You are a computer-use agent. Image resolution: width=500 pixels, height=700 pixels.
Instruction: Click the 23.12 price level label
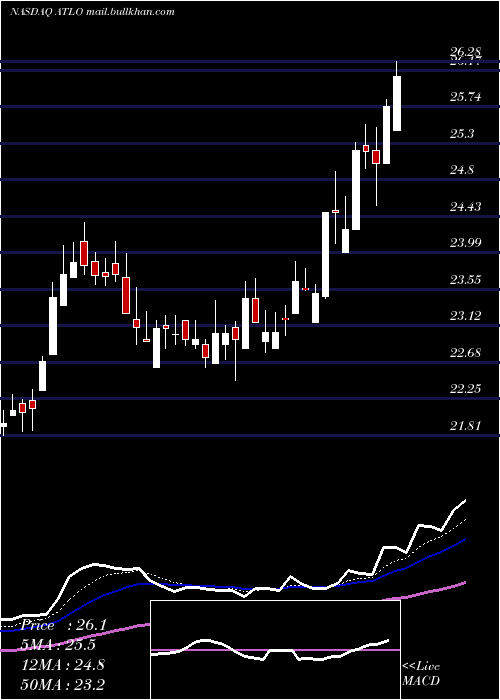[x=466, y=316]
